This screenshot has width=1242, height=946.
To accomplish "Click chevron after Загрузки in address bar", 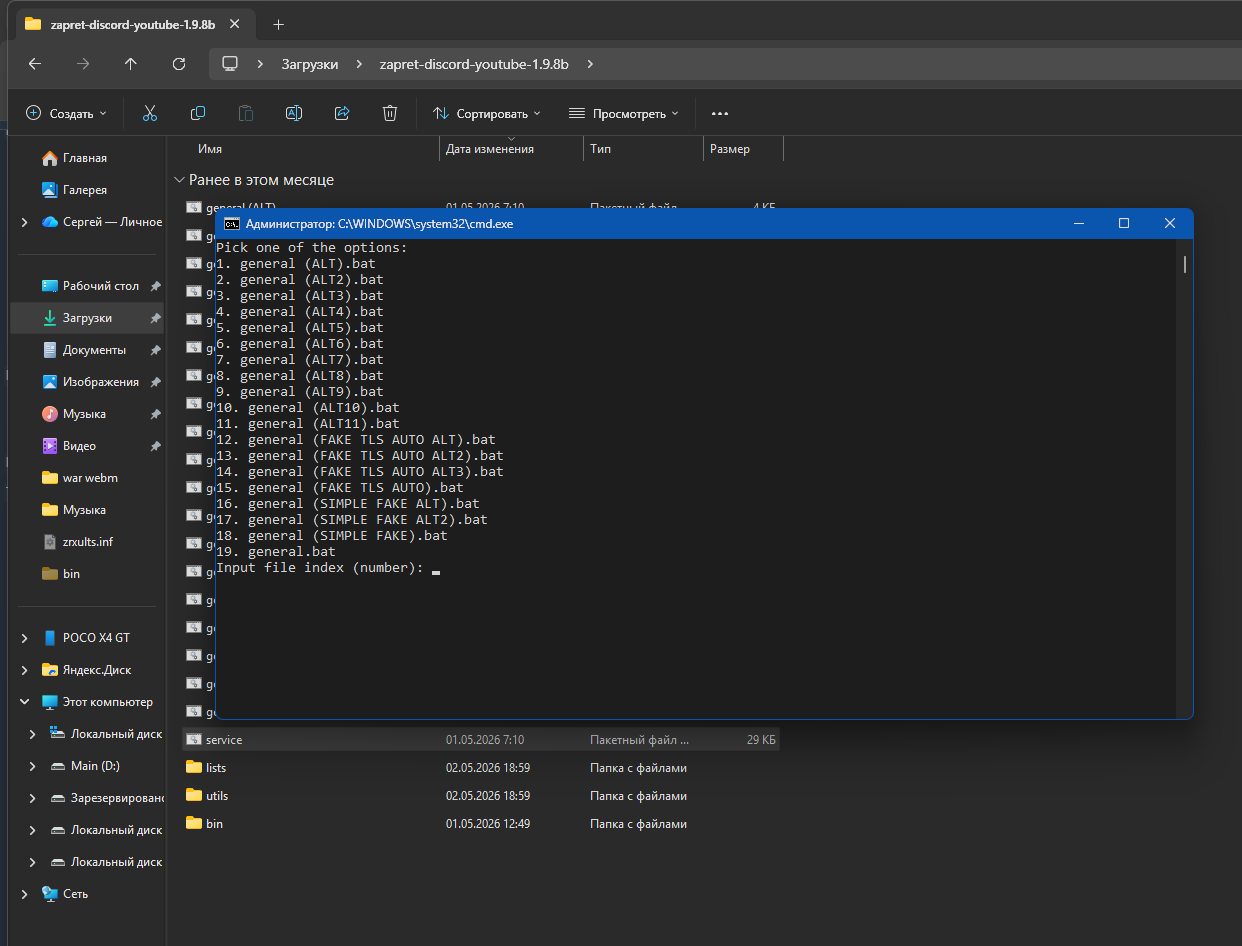I will click(360, 64).
